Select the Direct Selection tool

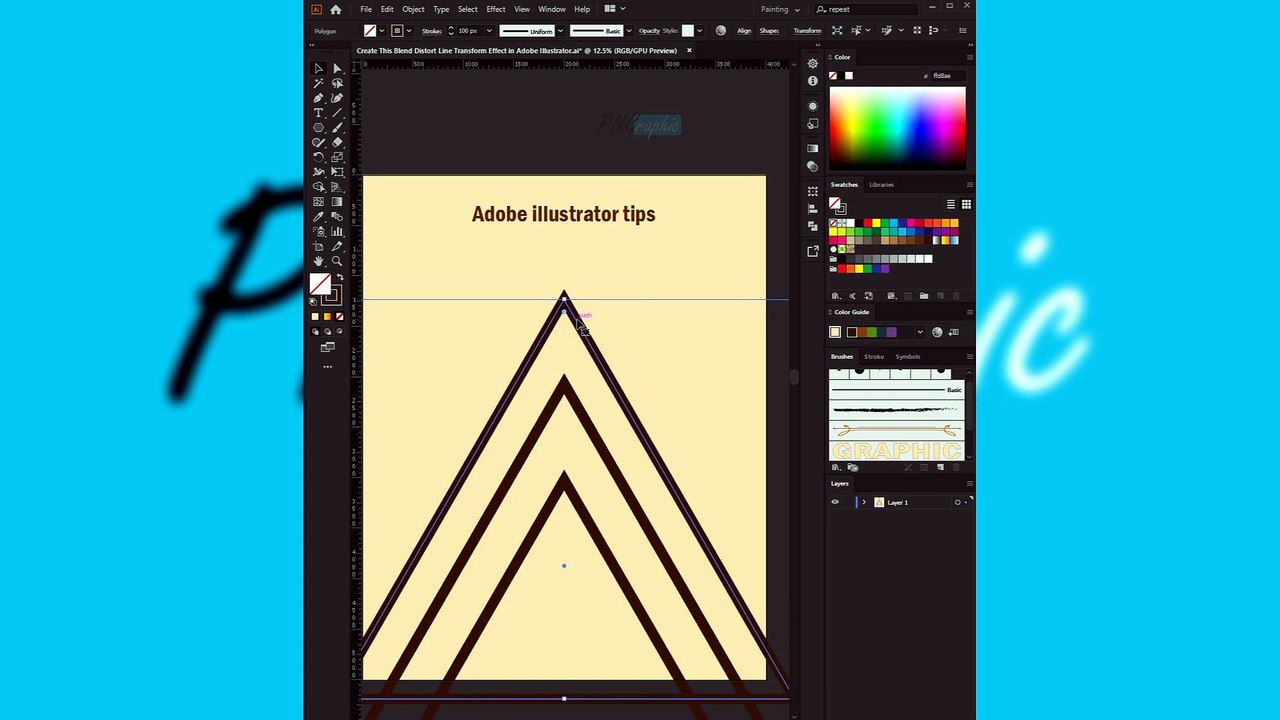pyautogui.click(x=337, y=69)
